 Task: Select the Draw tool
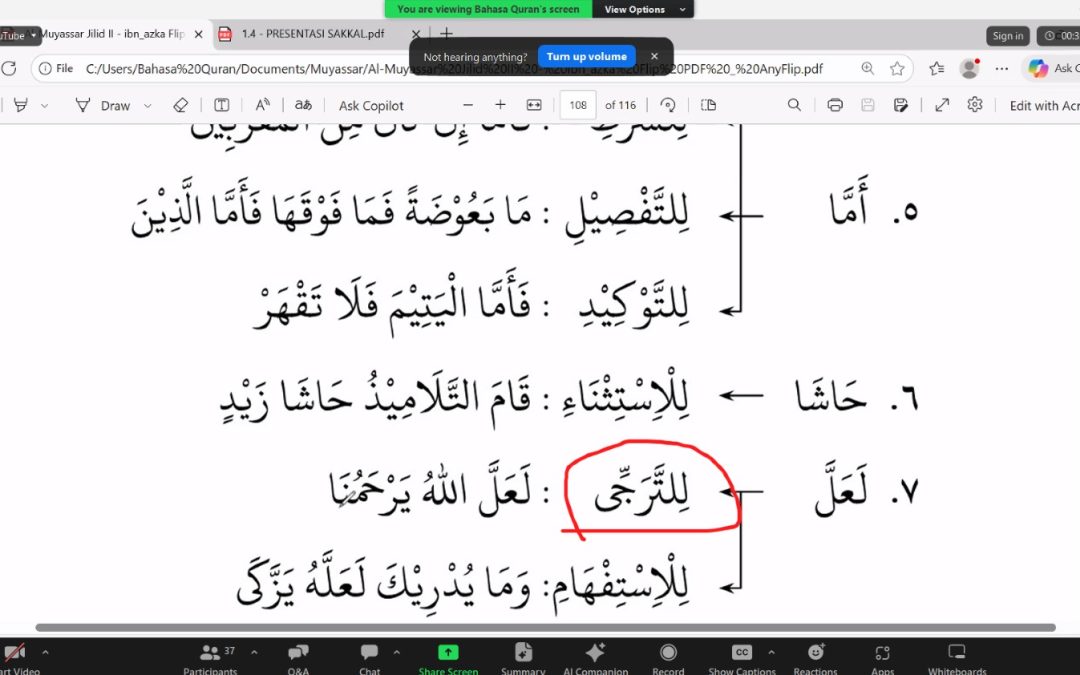pos(103,105)
